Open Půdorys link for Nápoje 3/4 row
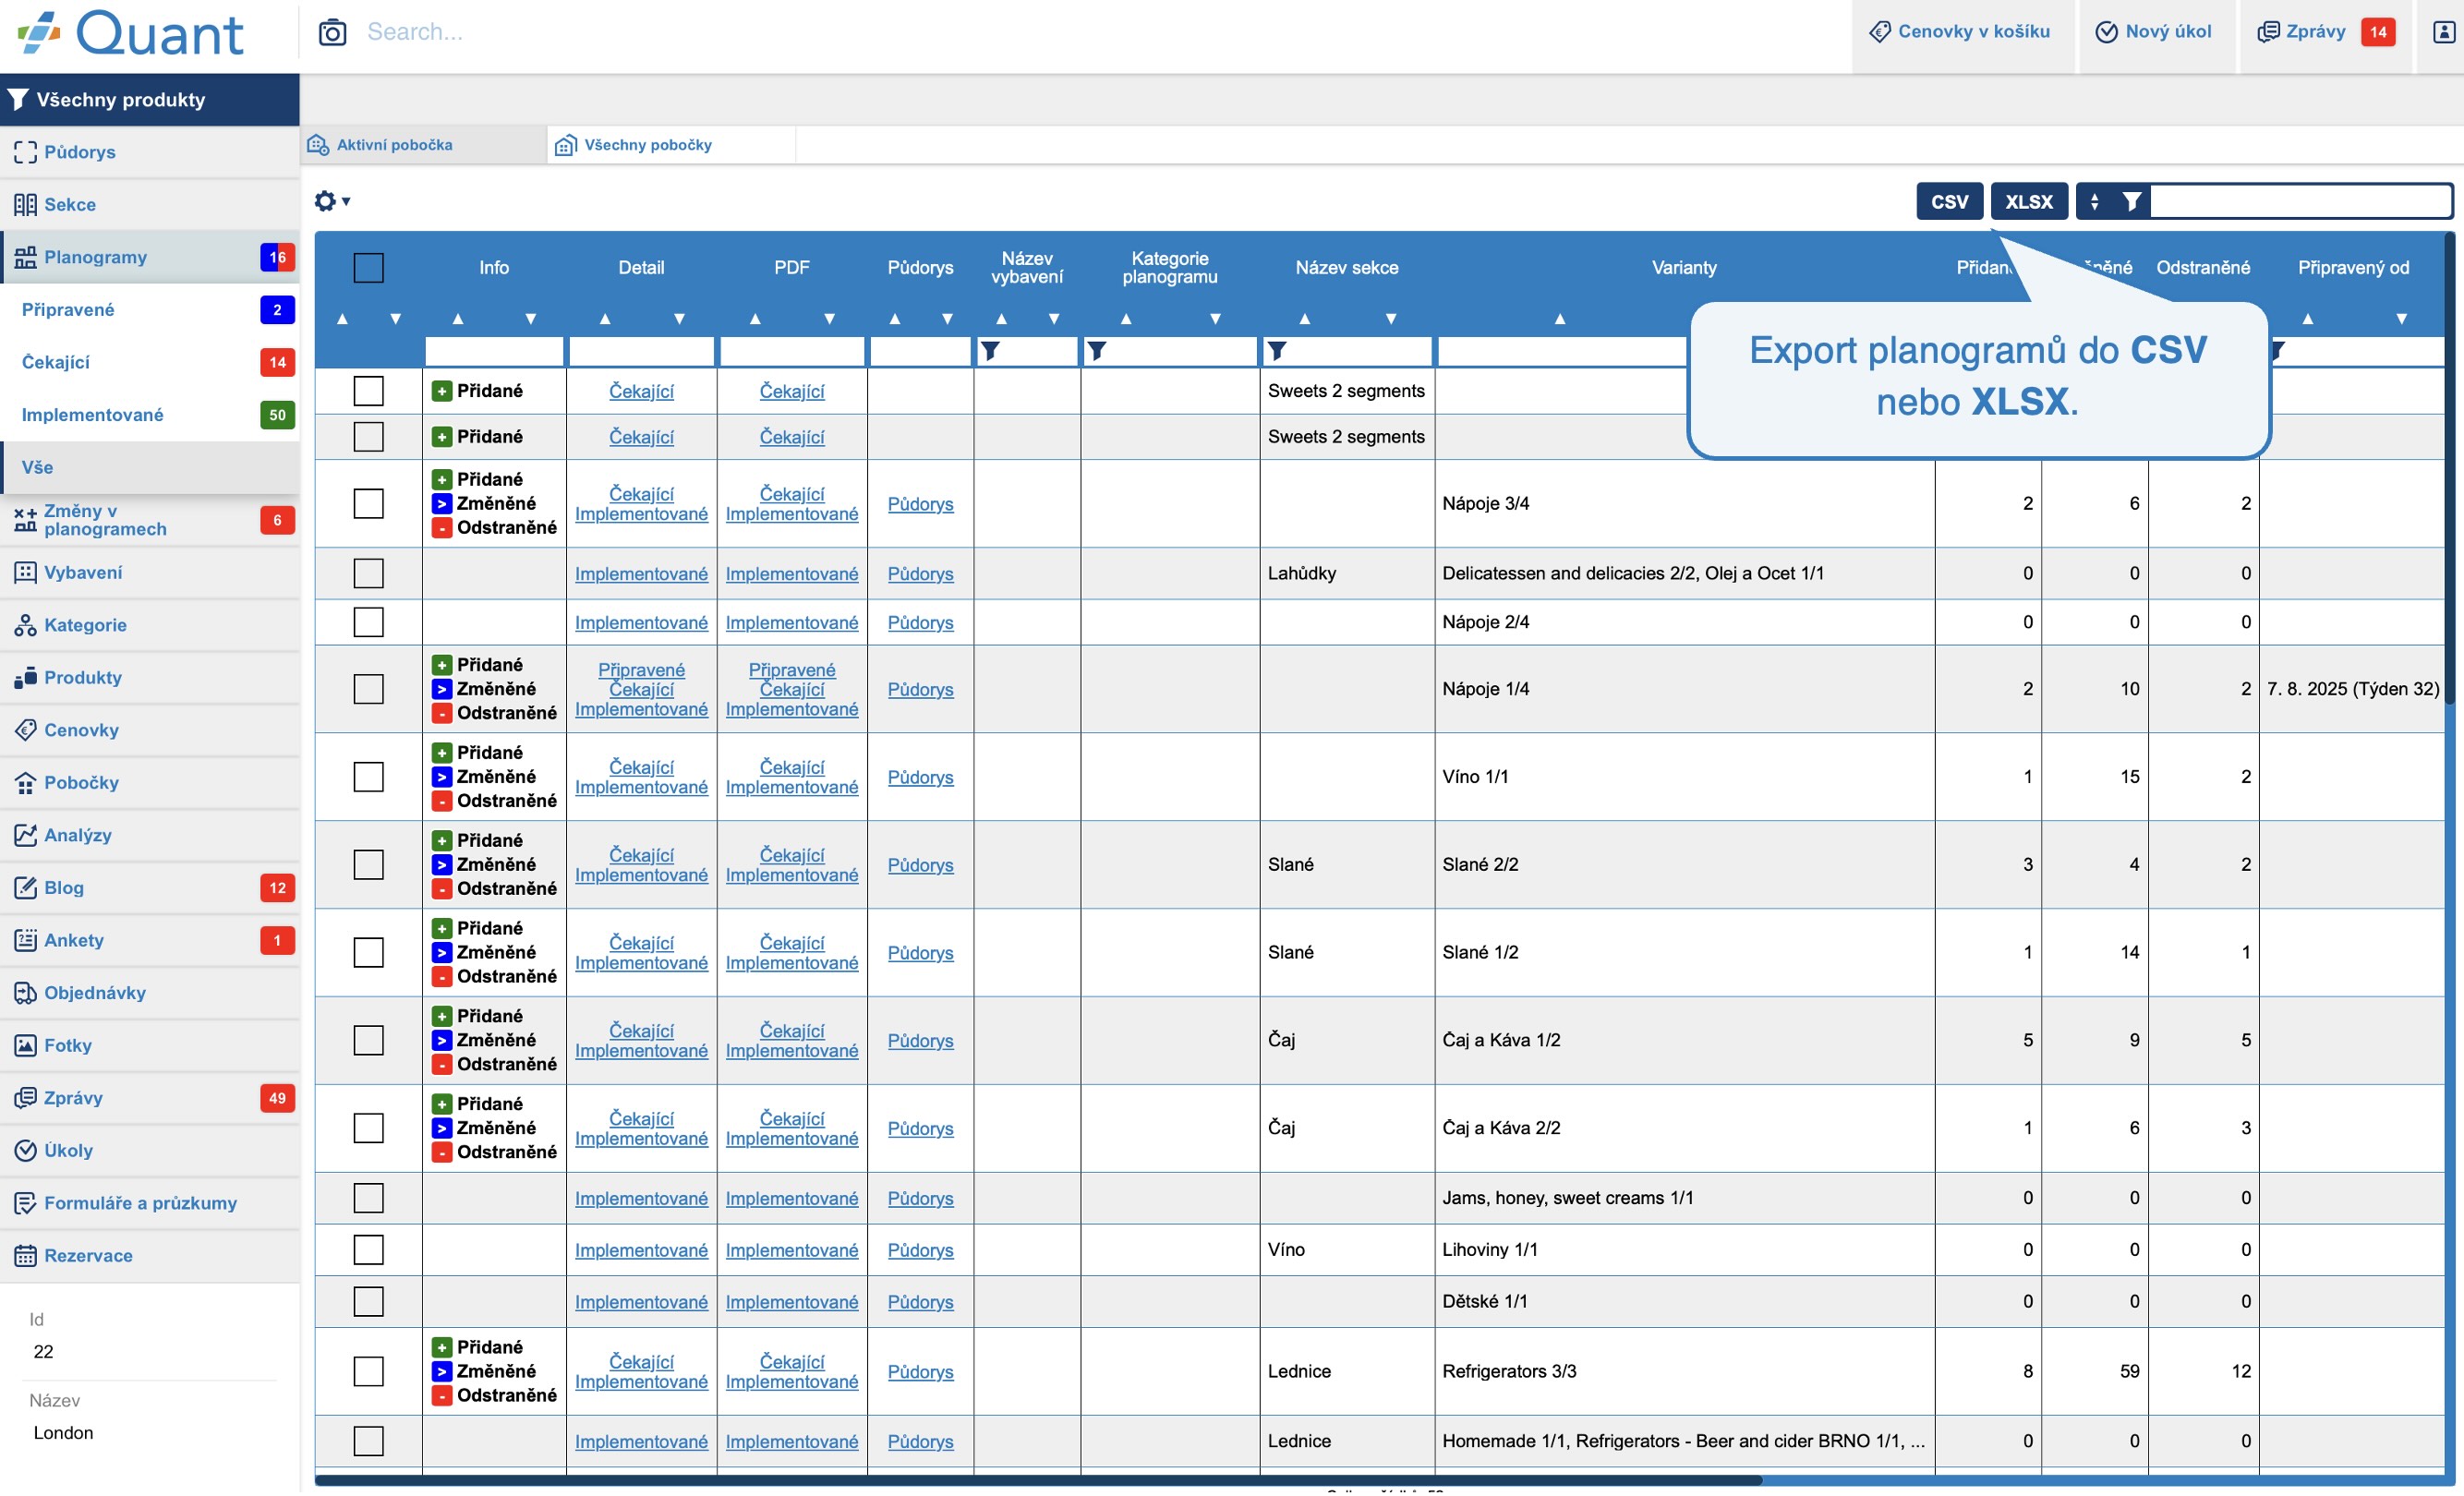 click(x=920, y=503)
